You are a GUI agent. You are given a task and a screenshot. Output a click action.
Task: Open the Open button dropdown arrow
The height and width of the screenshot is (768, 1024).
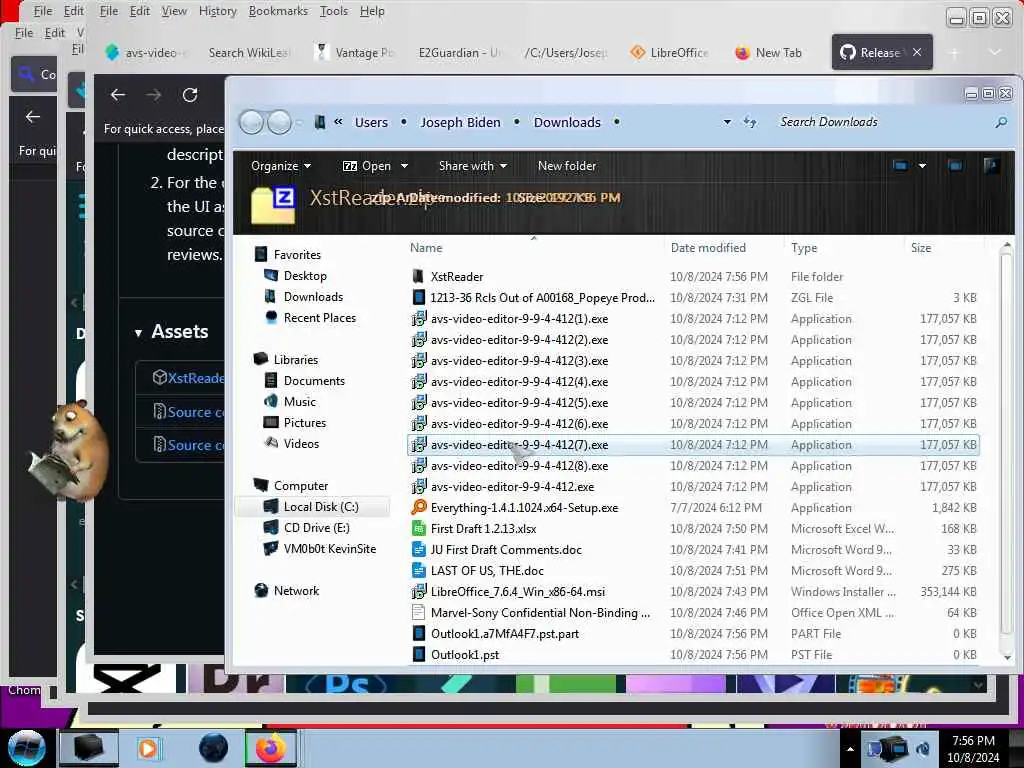click(x=404, y=166)
